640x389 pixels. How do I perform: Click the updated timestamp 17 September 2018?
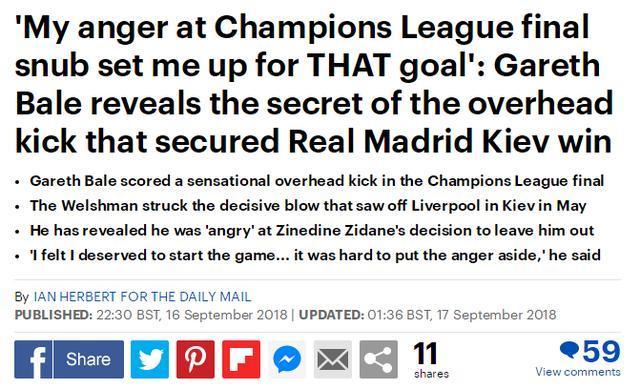pos(496,315)
